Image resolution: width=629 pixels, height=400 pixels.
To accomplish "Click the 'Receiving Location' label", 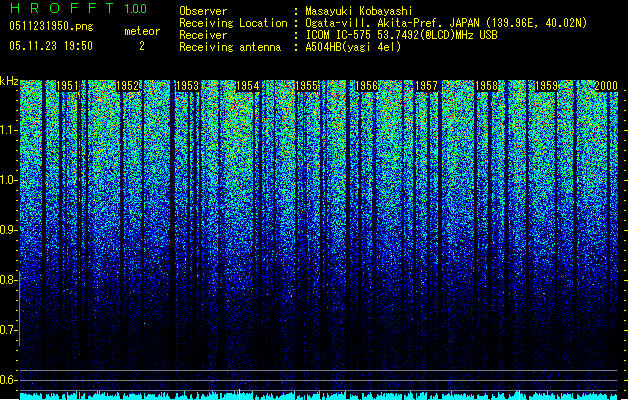I will pyautogui.click(x=233, y=23).
